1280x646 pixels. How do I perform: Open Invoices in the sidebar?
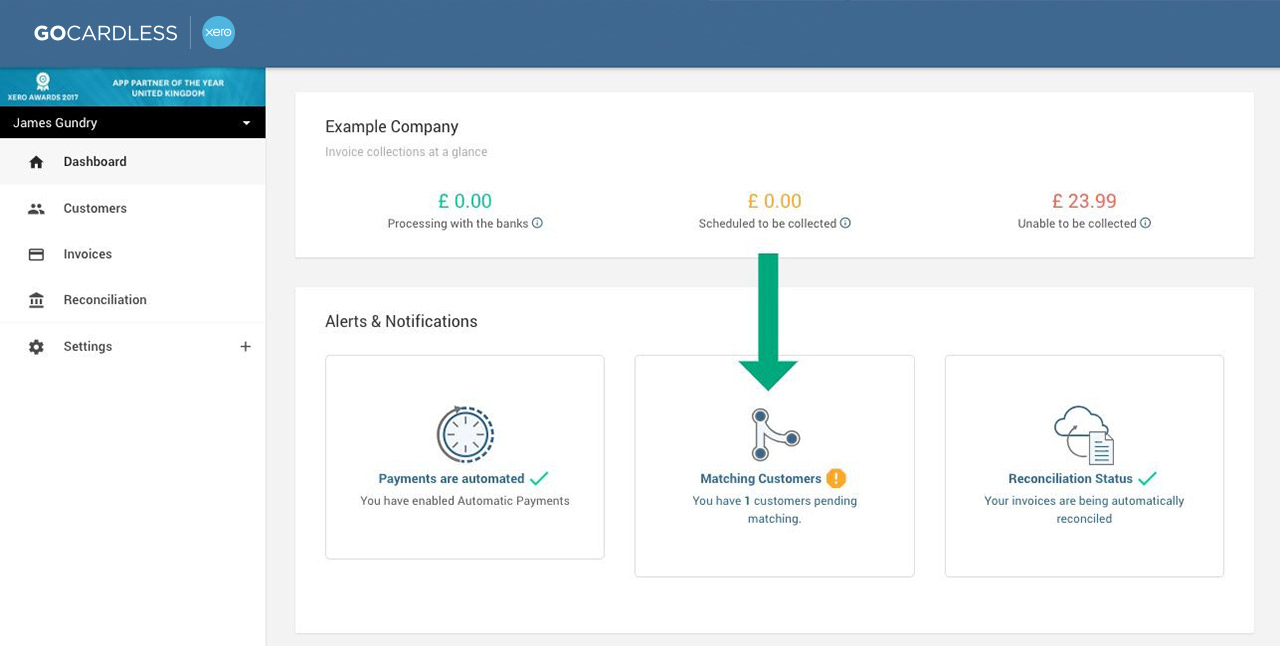(x=133, y=255)
